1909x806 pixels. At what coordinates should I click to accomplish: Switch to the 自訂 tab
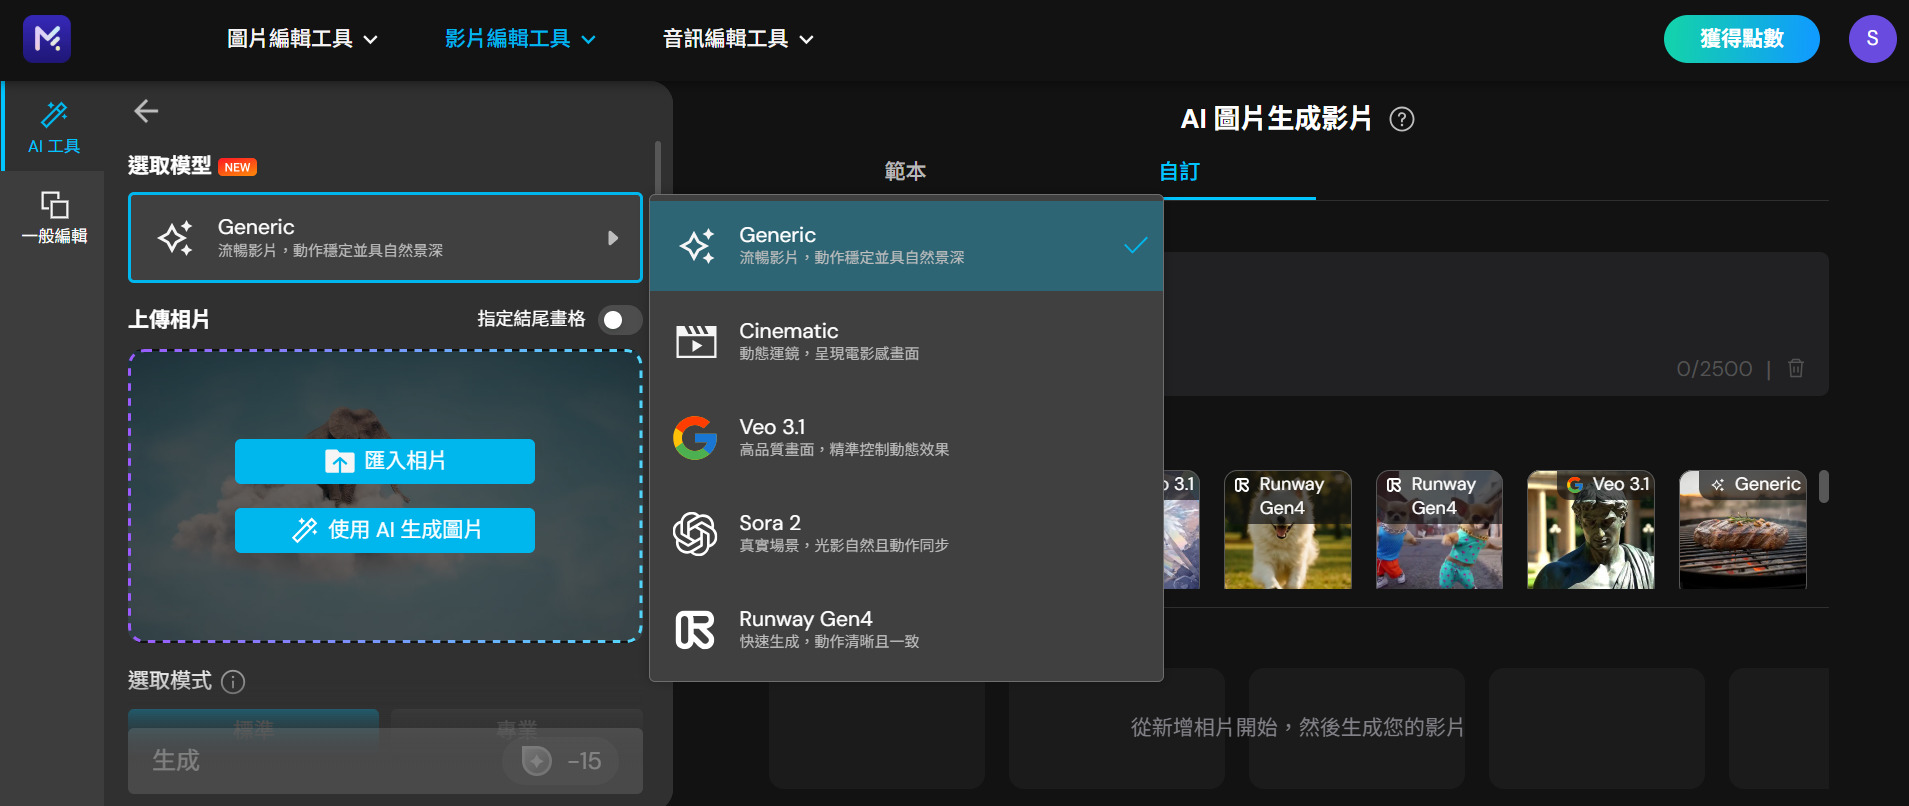point(1179,171)
